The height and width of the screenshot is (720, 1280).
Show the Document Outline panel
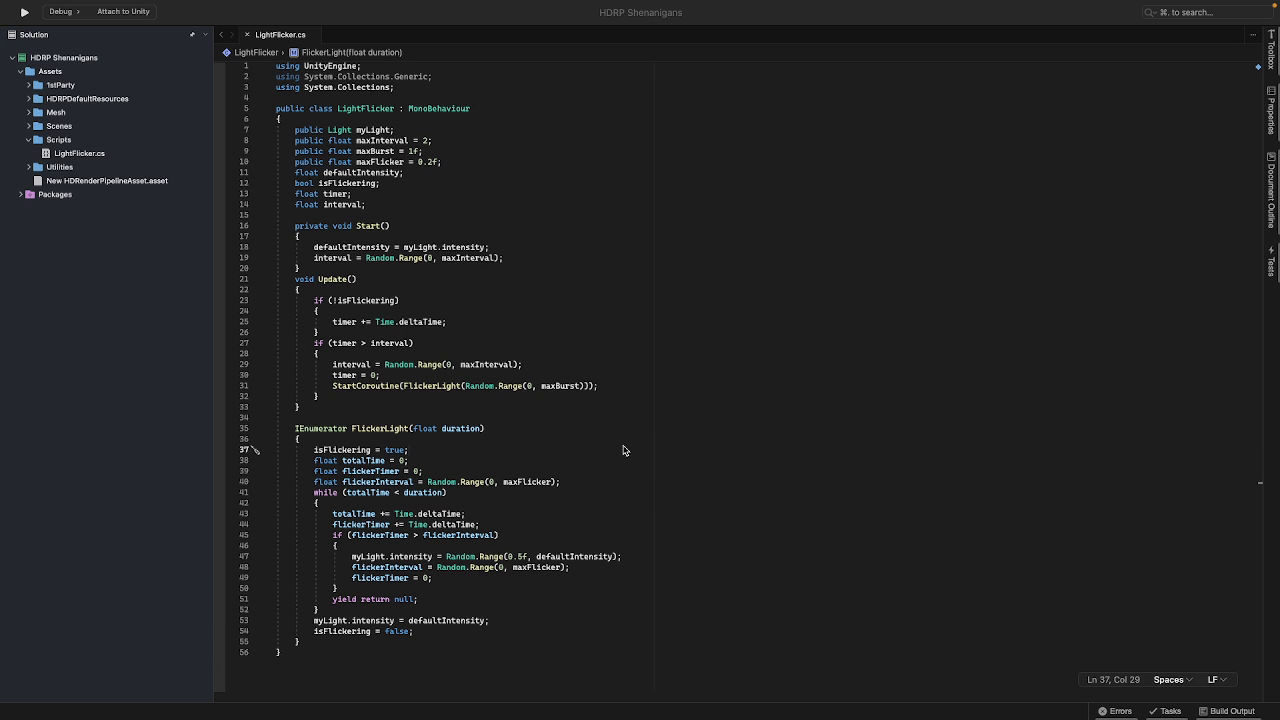[x=1271, y=190]
